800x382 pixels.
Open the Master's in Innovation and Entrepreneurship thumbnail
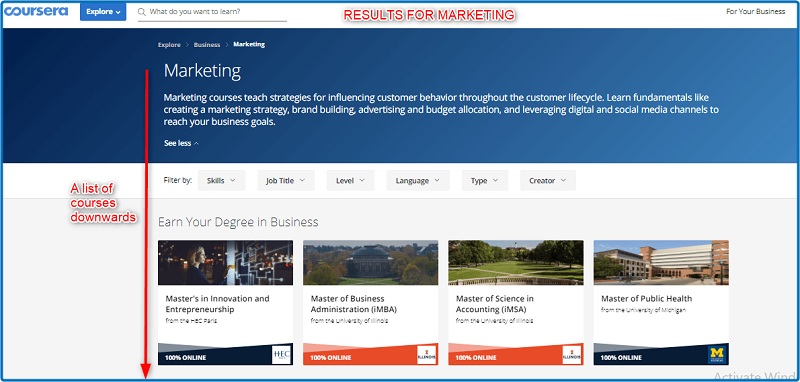point(226,263)
